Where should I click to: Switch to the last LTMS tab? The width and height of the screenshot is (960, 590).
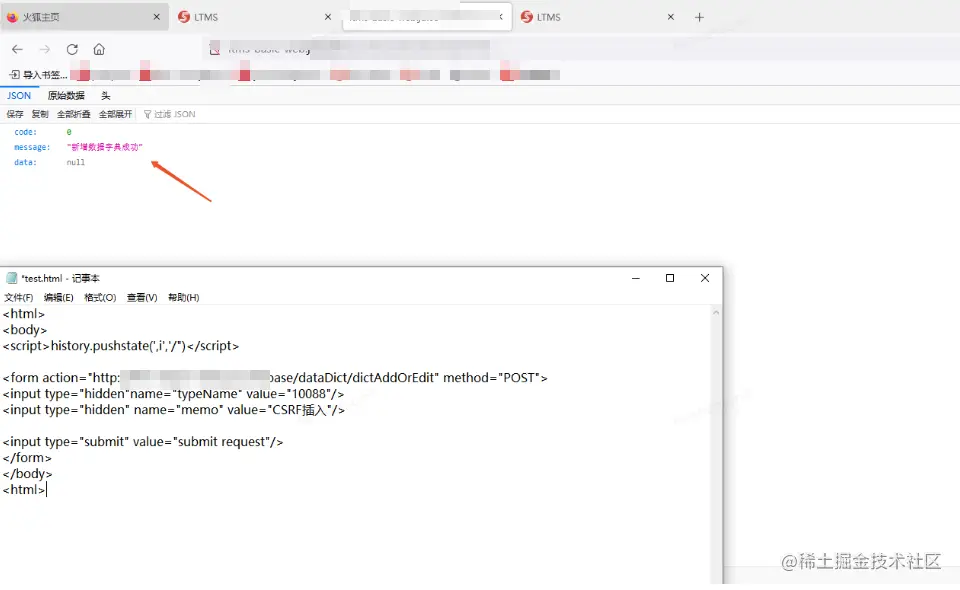598,17
